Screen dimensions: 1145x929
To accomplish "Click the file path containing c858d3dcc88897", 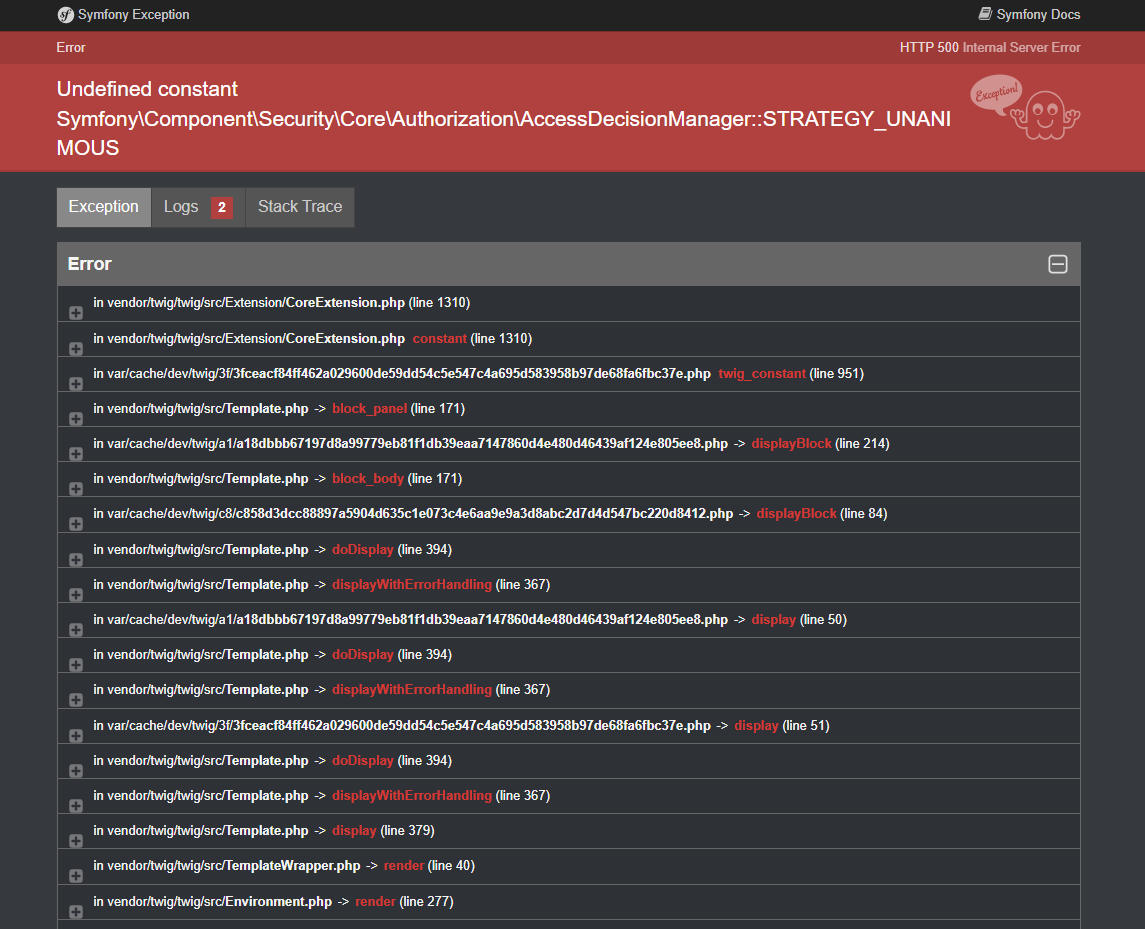I will coord(420,513).
